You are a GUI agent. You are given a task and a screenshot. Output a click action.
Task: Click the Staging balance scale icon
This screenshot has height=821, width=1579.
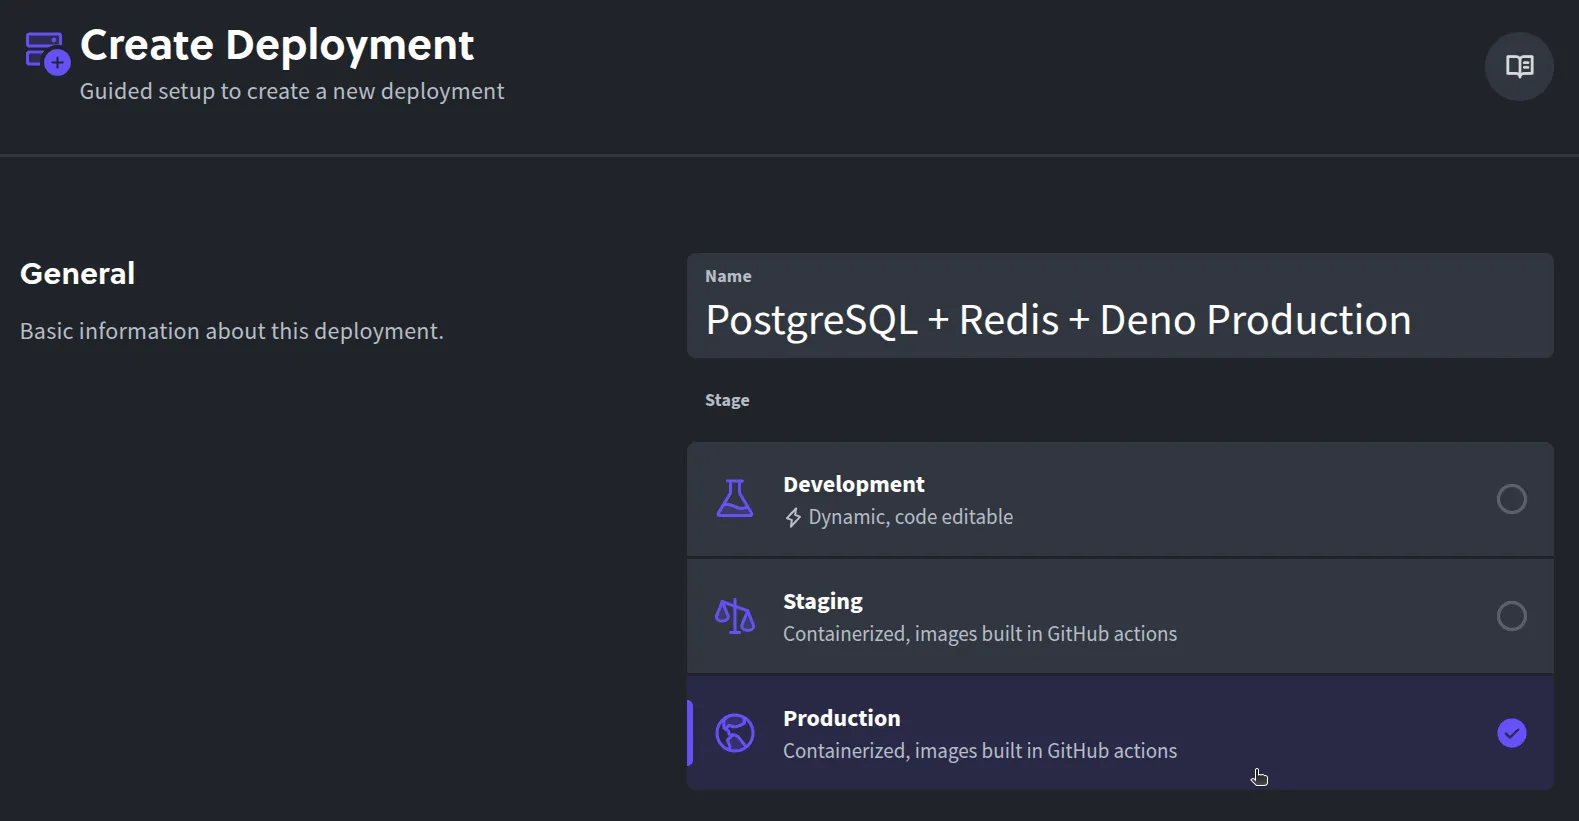[734, 616]
